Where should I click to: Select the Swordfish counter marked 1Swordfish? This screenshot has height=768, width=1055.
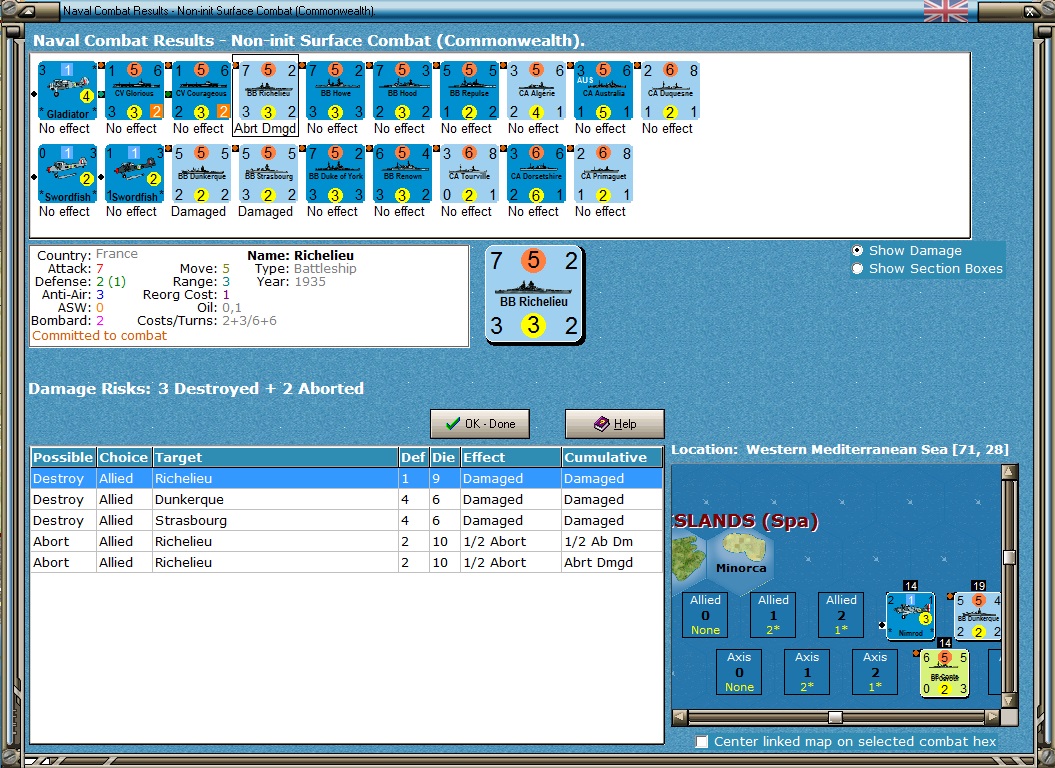(x=134, y=174)
